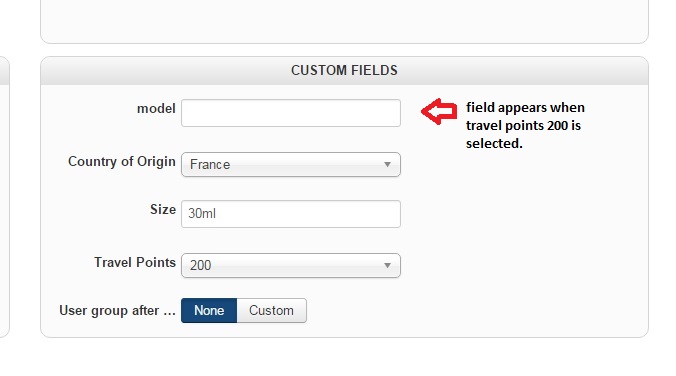Click the 200 value in dropdown
This screenshot has width=676, height=376.
click(x=200, y=265)
